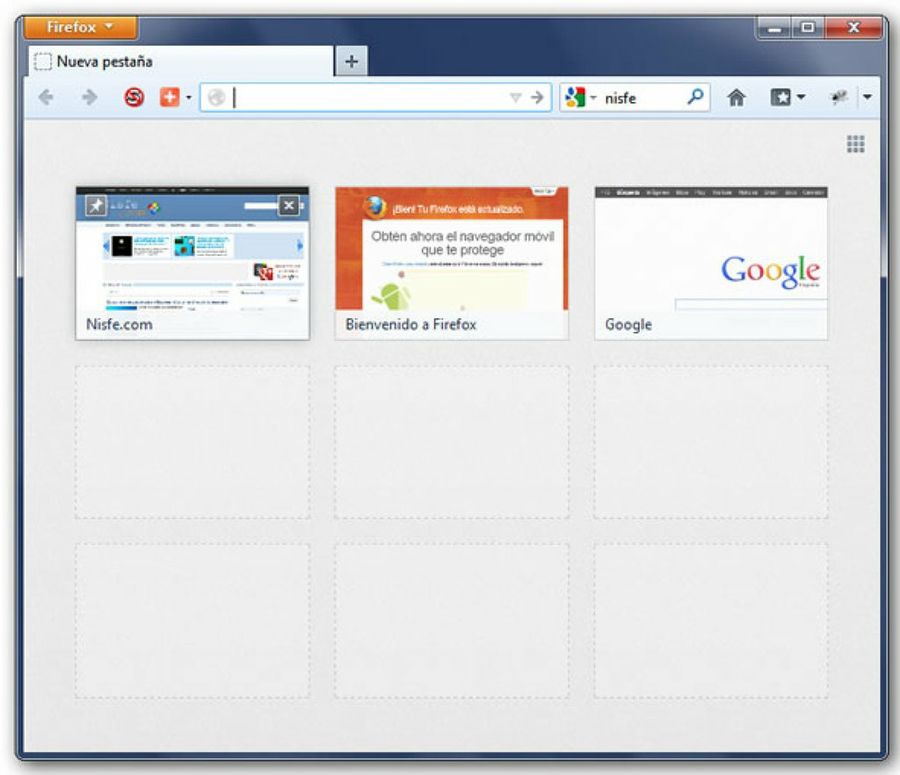Click the magnifier search icon in search box
Image resolution: width=900 pixels, height=775 pixels.
(x=695, y=98)
